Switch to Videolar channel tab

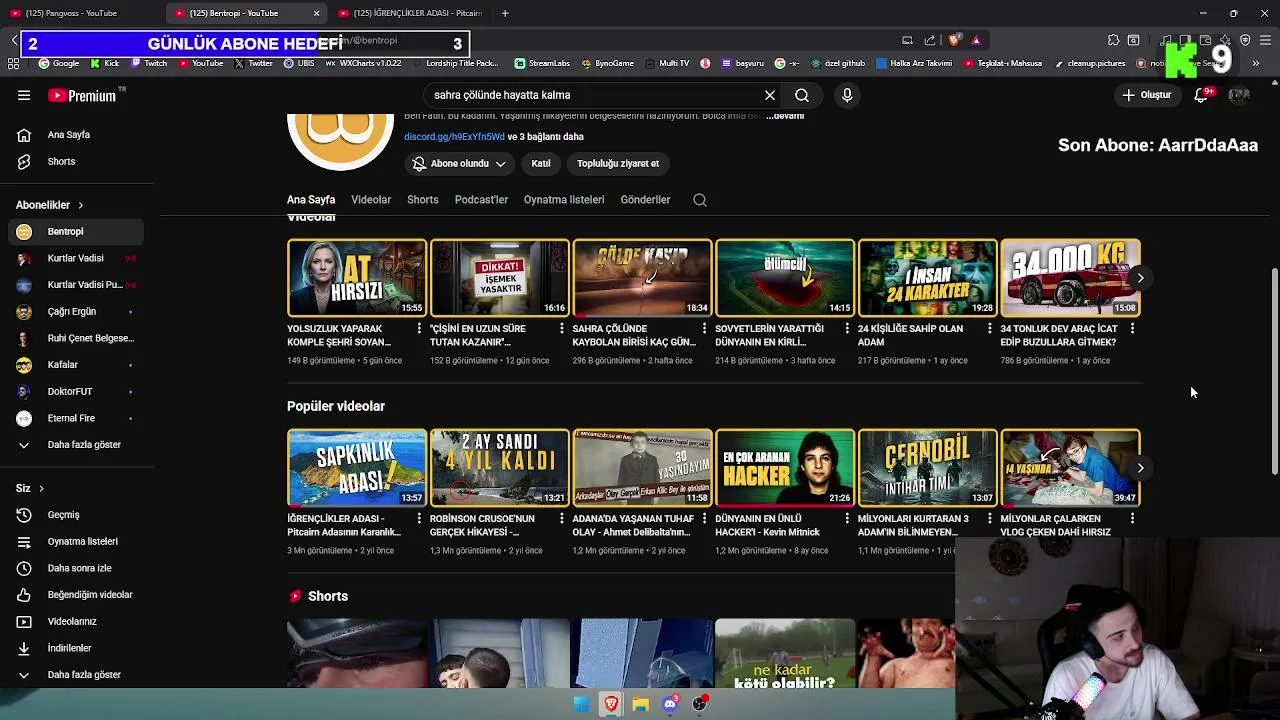point(371,200)
